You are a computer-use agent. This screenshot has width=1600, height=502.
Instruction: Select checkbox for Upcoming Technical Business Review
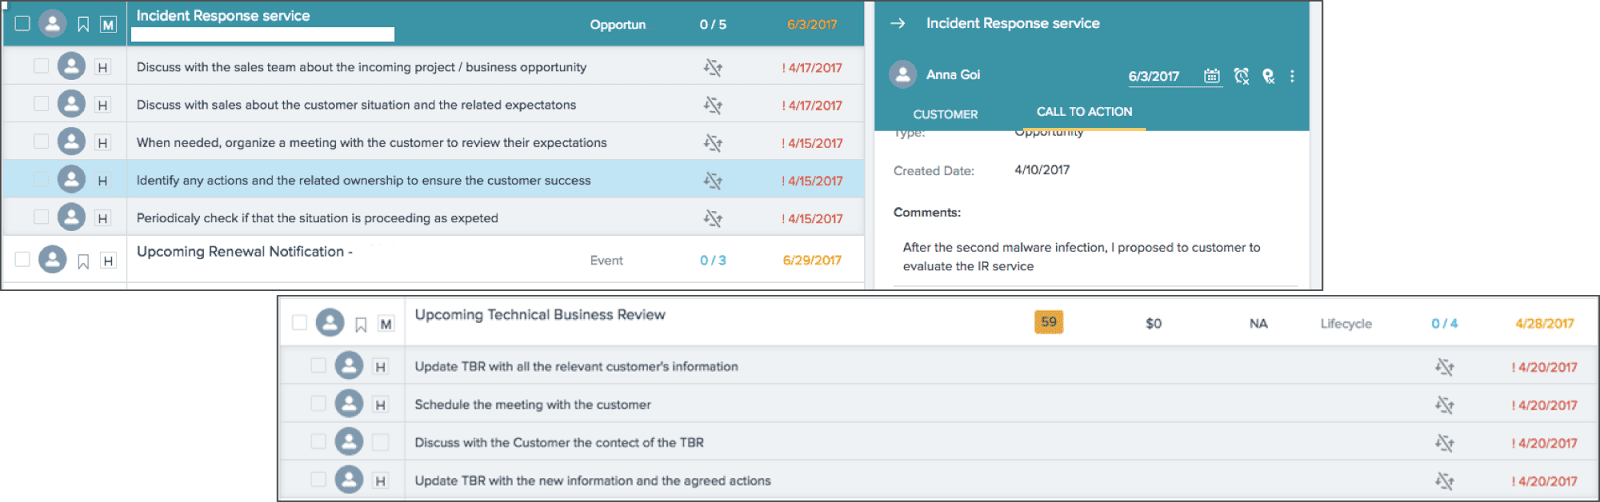pos(299,323)
